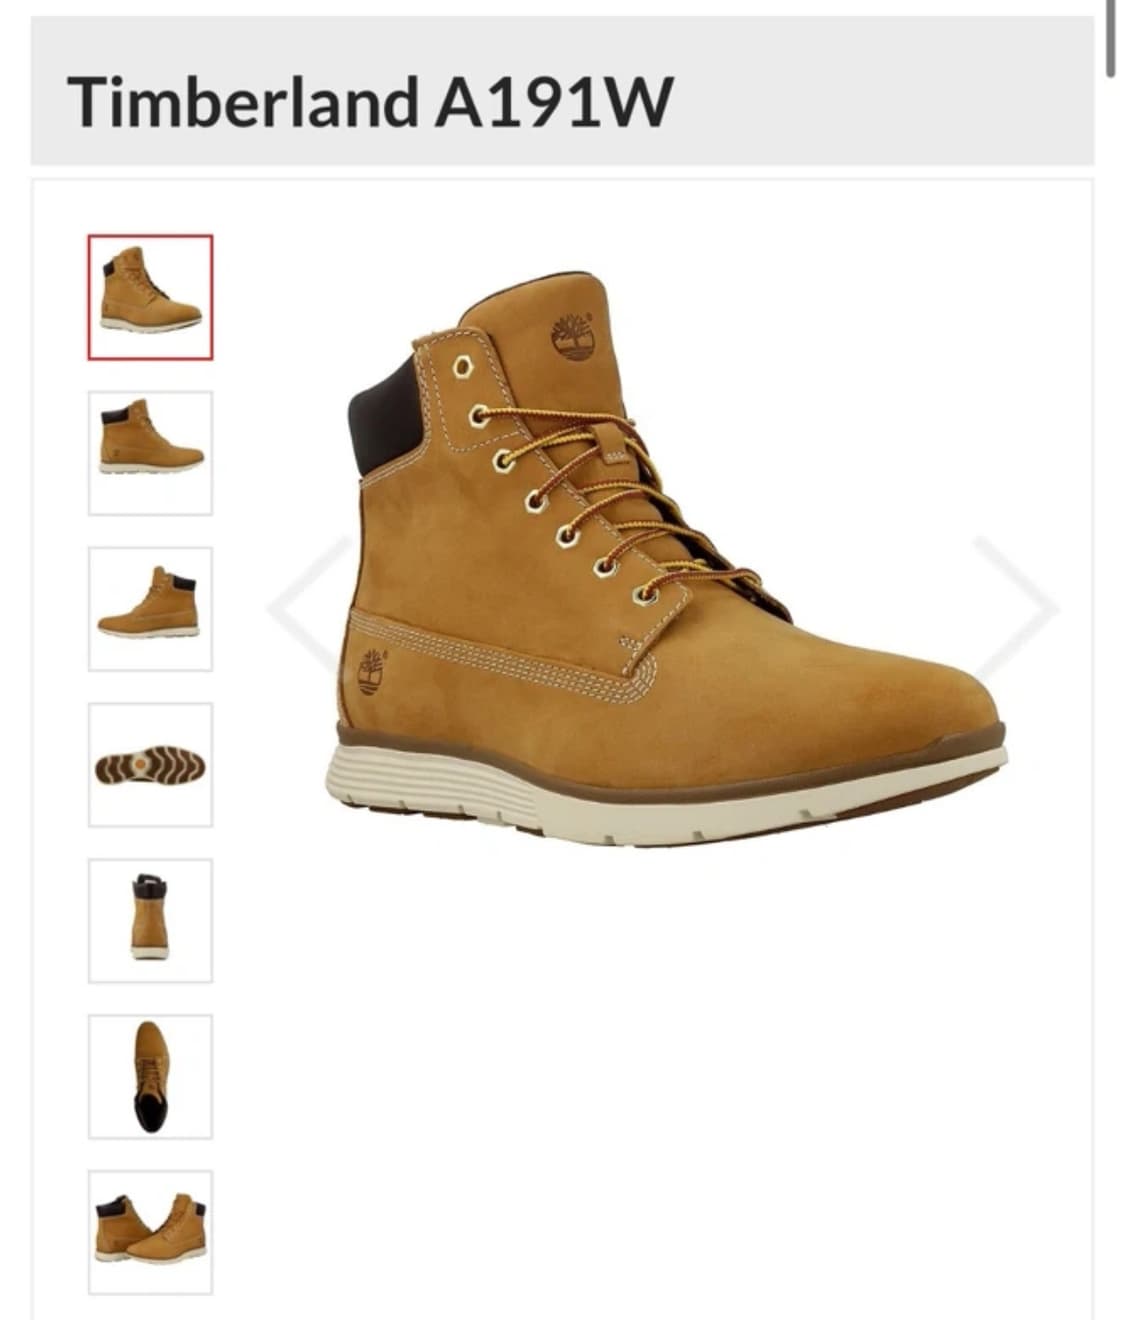Click the dark padded collar on main boot
The width and height of the screenshot is (1125, 1320).
[382, 420]
